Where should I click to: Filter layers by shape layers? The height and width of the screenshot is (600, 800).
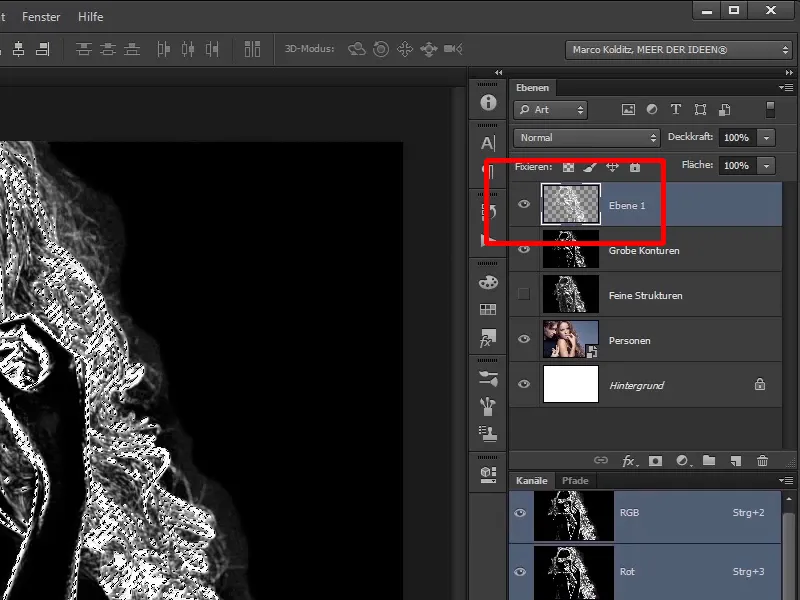pyautogui.click(x=701, y=109)
